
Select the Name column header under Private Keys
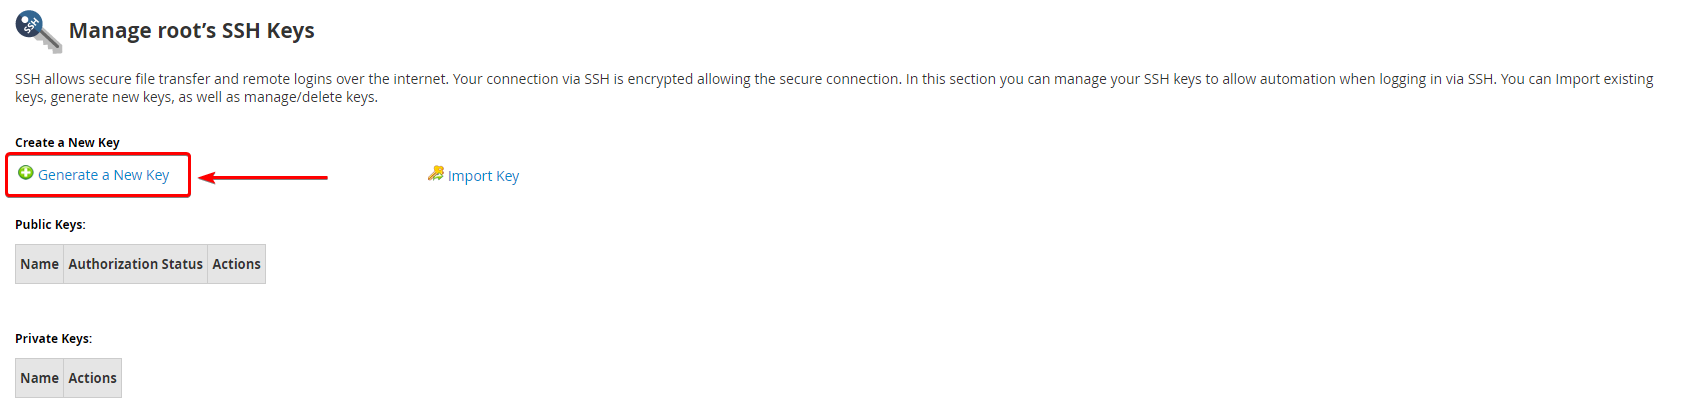[x=40, y=378]
